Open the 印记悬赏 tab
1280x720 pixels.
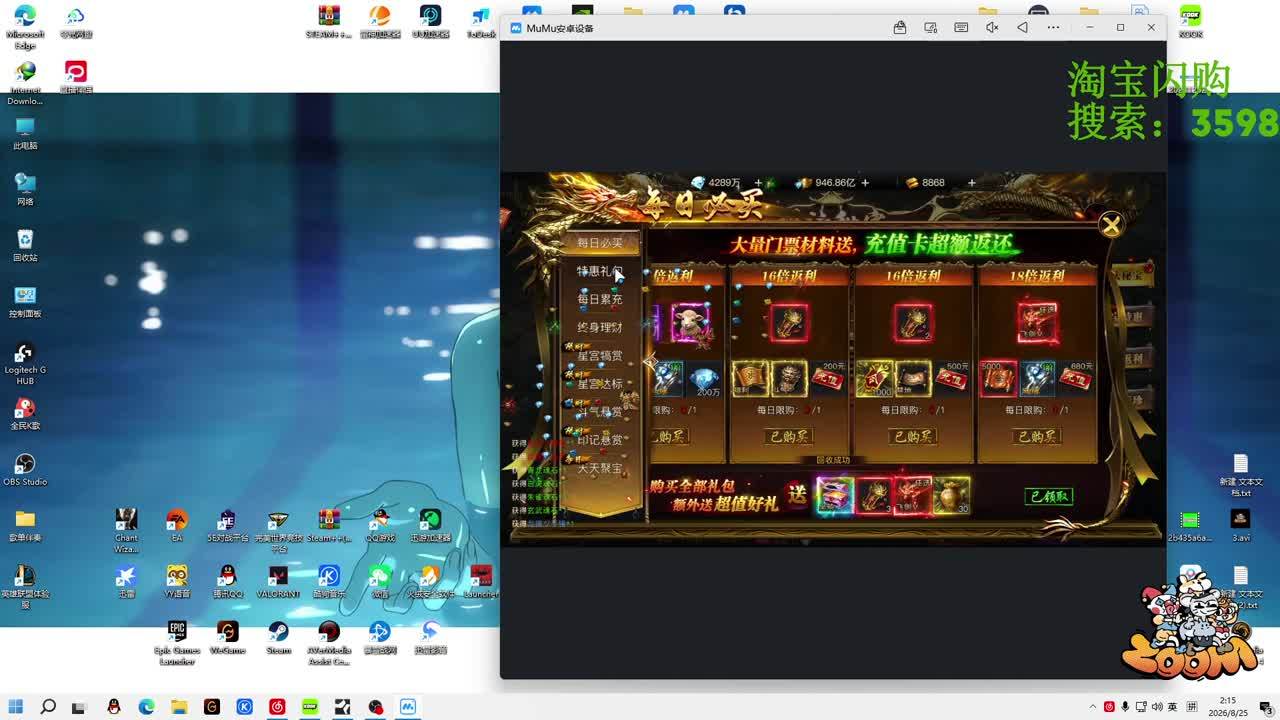[x=600, y=440]
